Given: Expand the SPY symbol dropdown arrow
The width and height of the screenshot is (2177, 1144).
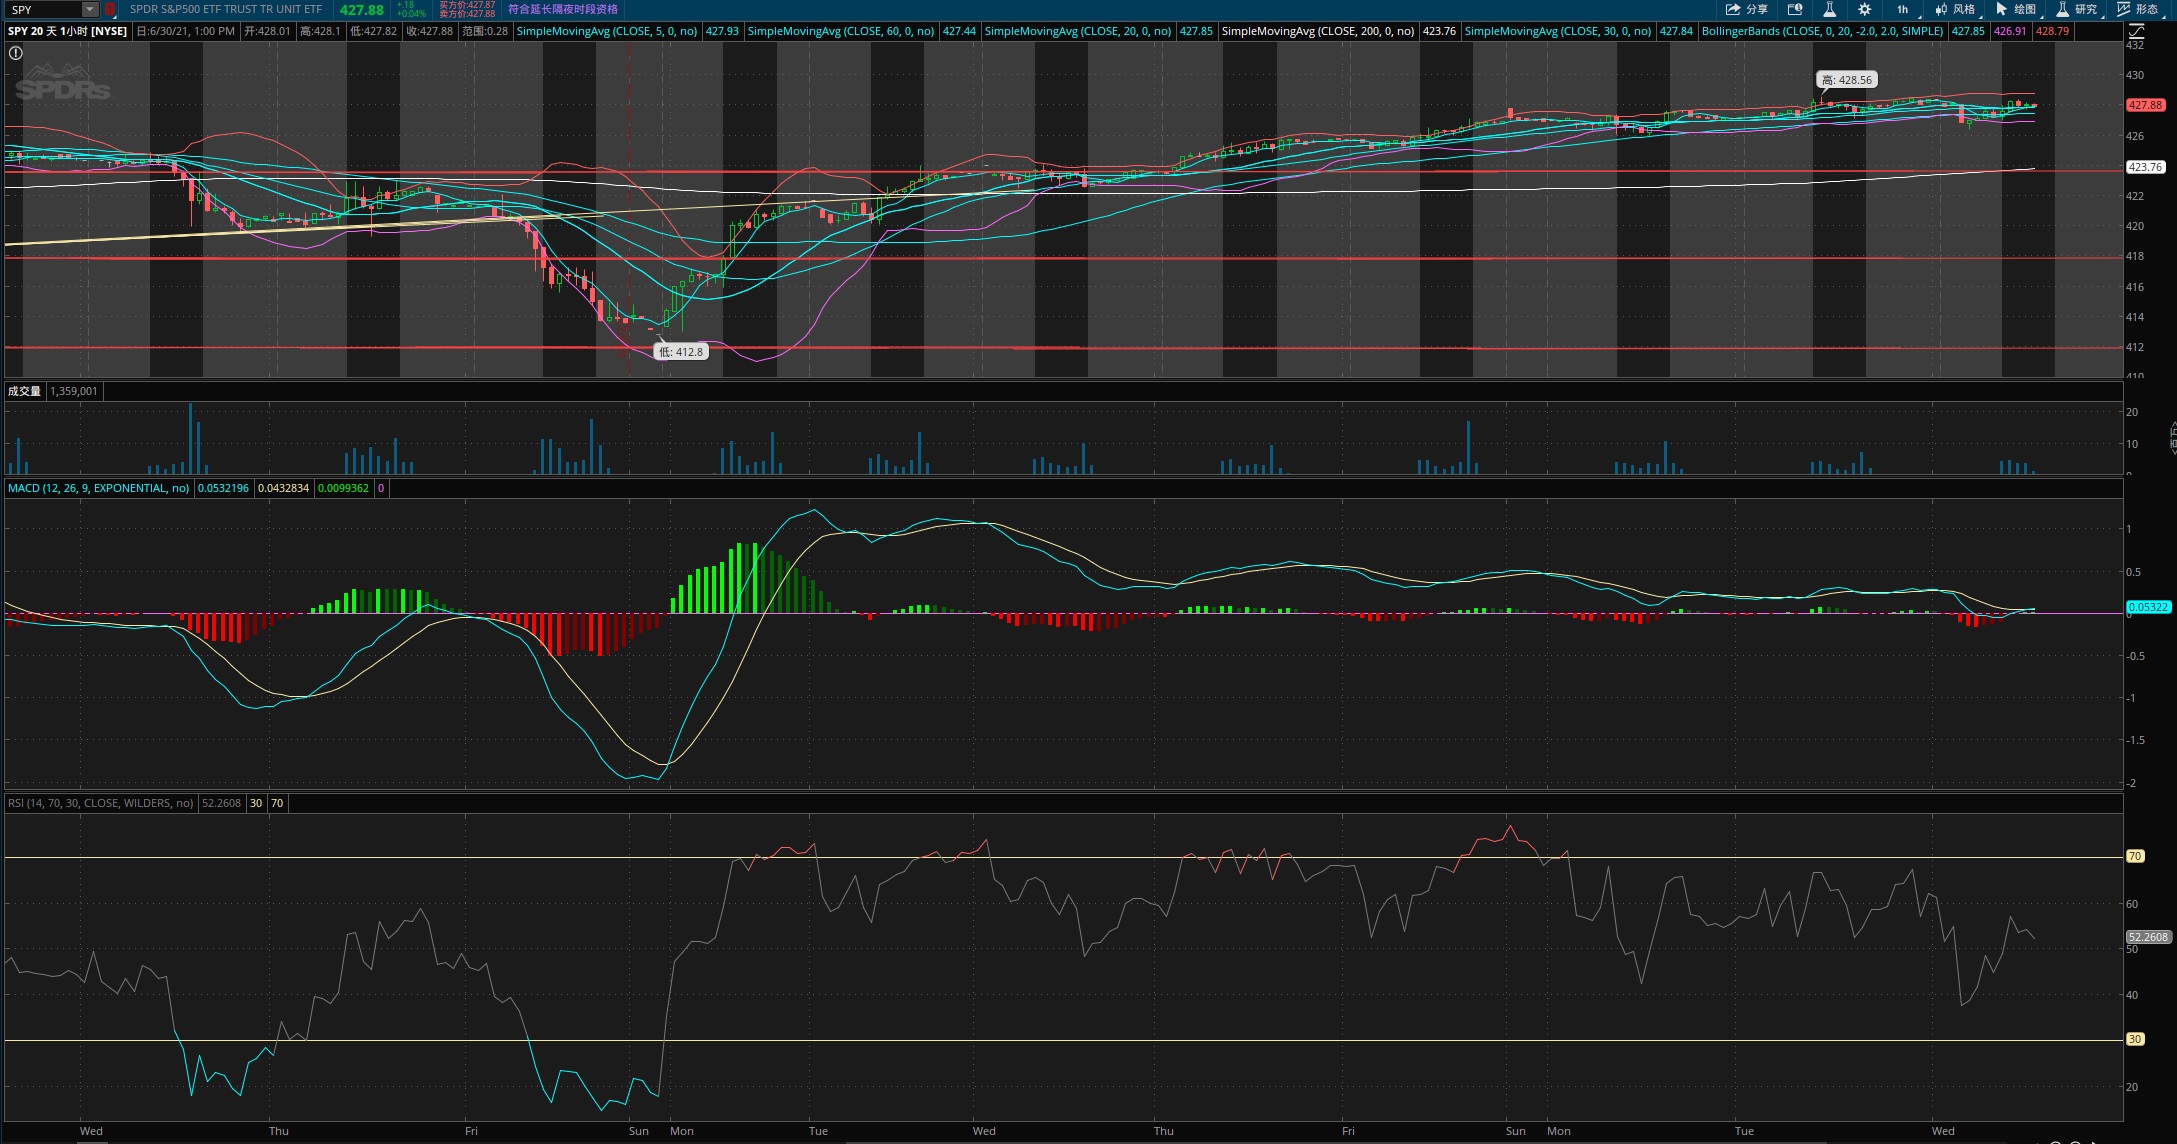Looking at the screenshot, I should tap(89, 9).
